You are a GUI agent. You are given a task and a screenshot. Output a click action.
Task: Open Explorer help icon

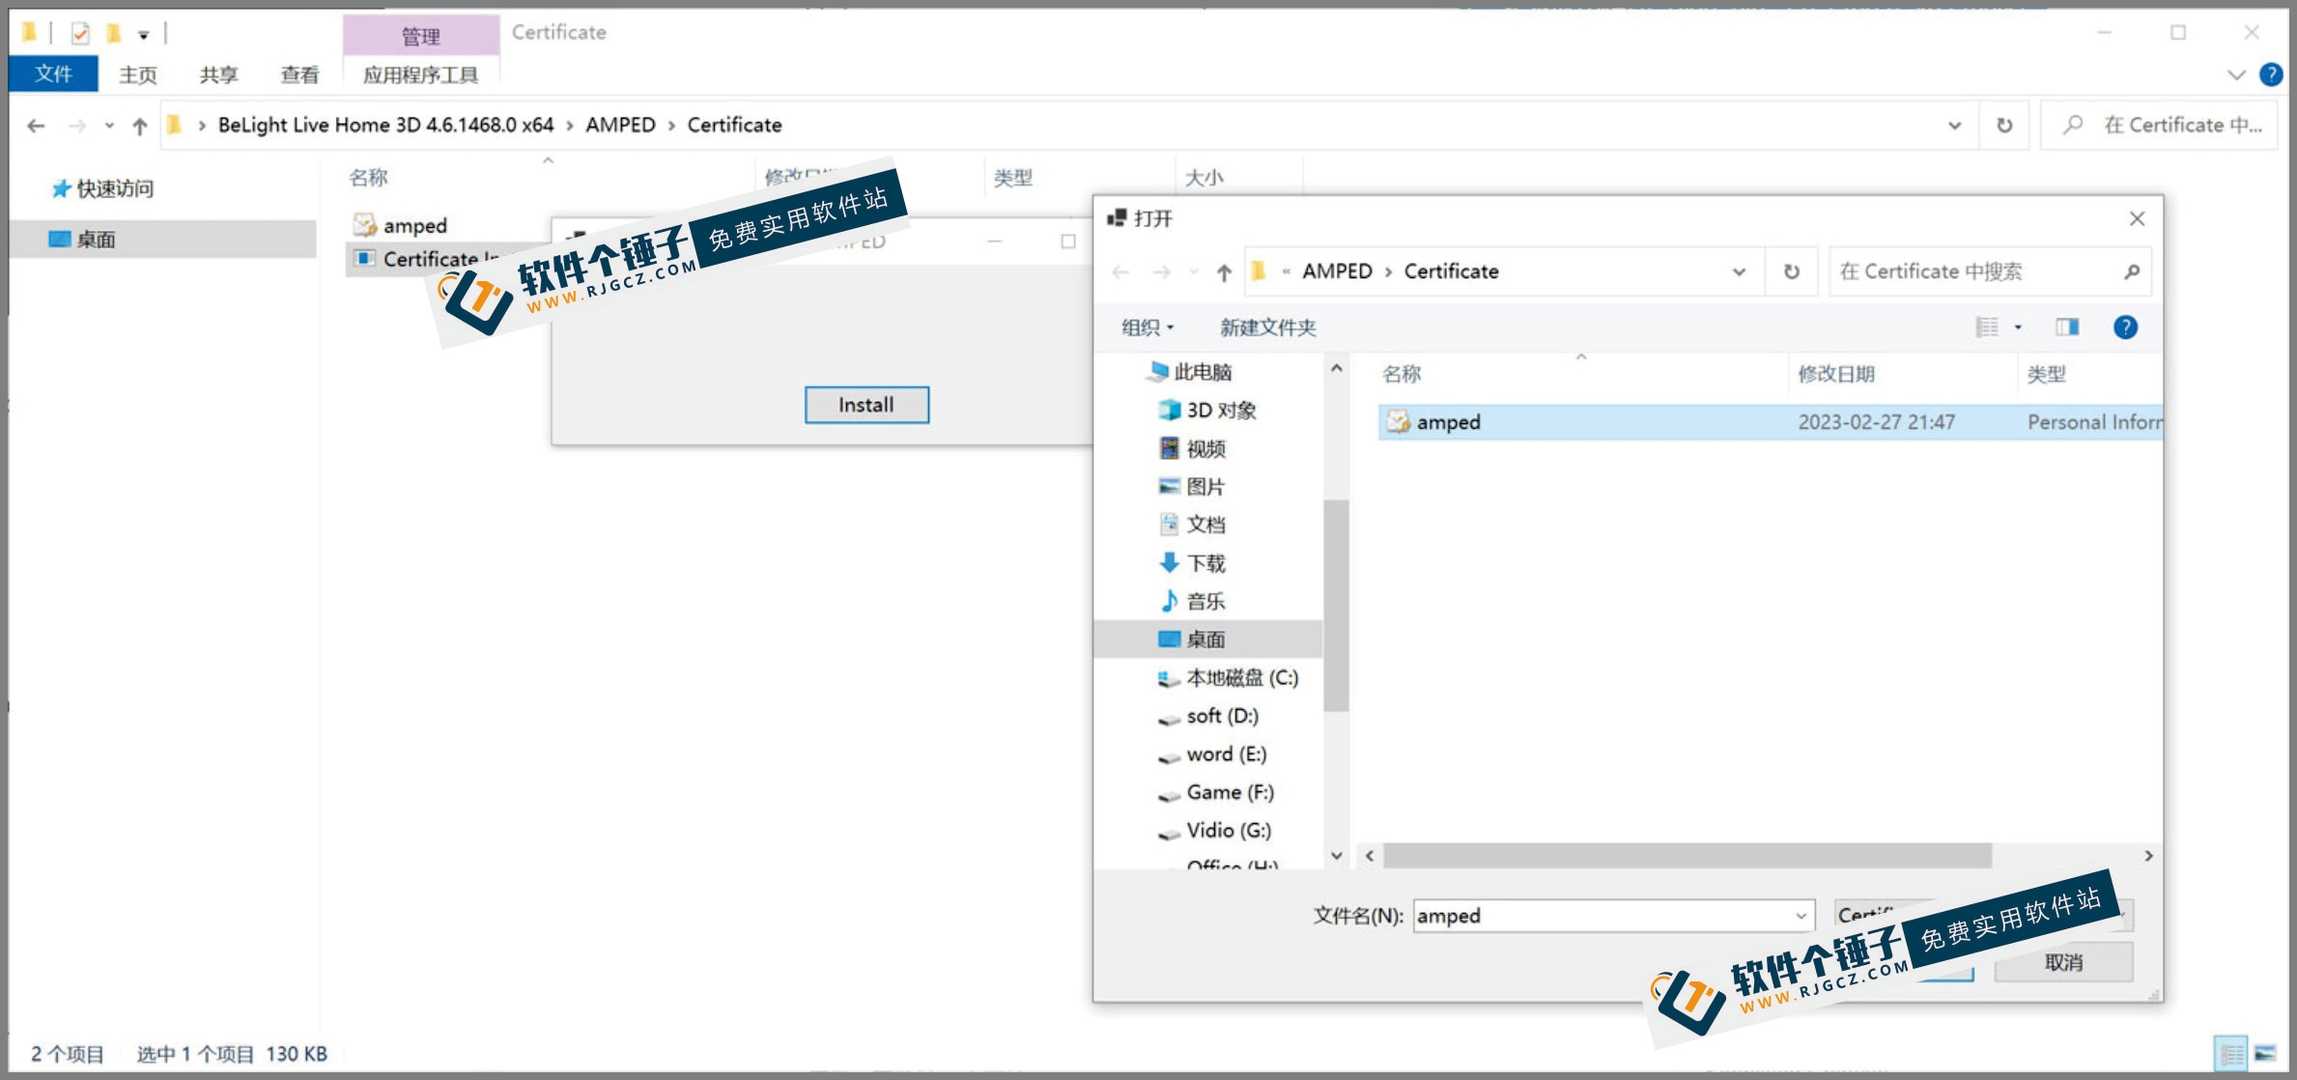tap(2270, 74)
